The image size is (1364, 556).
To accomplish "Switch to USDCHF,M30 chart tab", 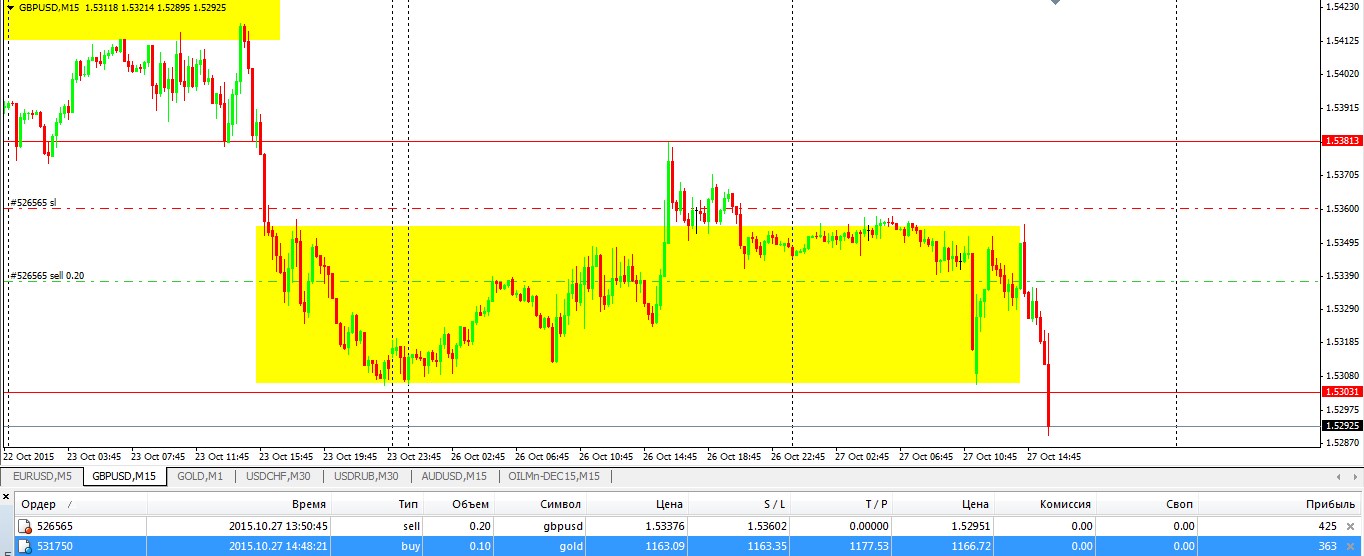I will tap(278, 477).
